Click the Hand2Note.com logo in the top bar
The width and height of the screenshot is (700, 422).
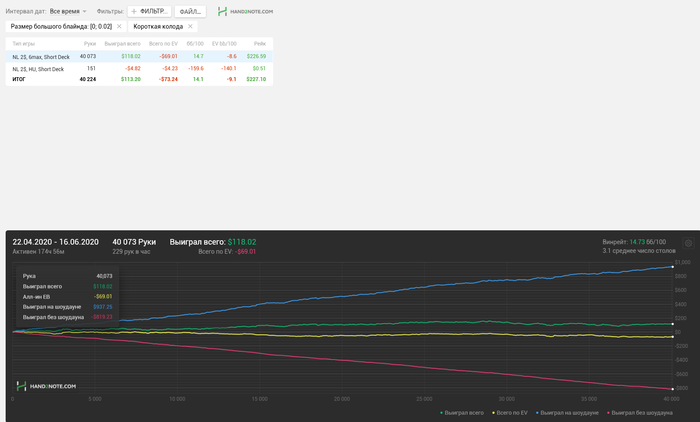click(x=245, y=11)
